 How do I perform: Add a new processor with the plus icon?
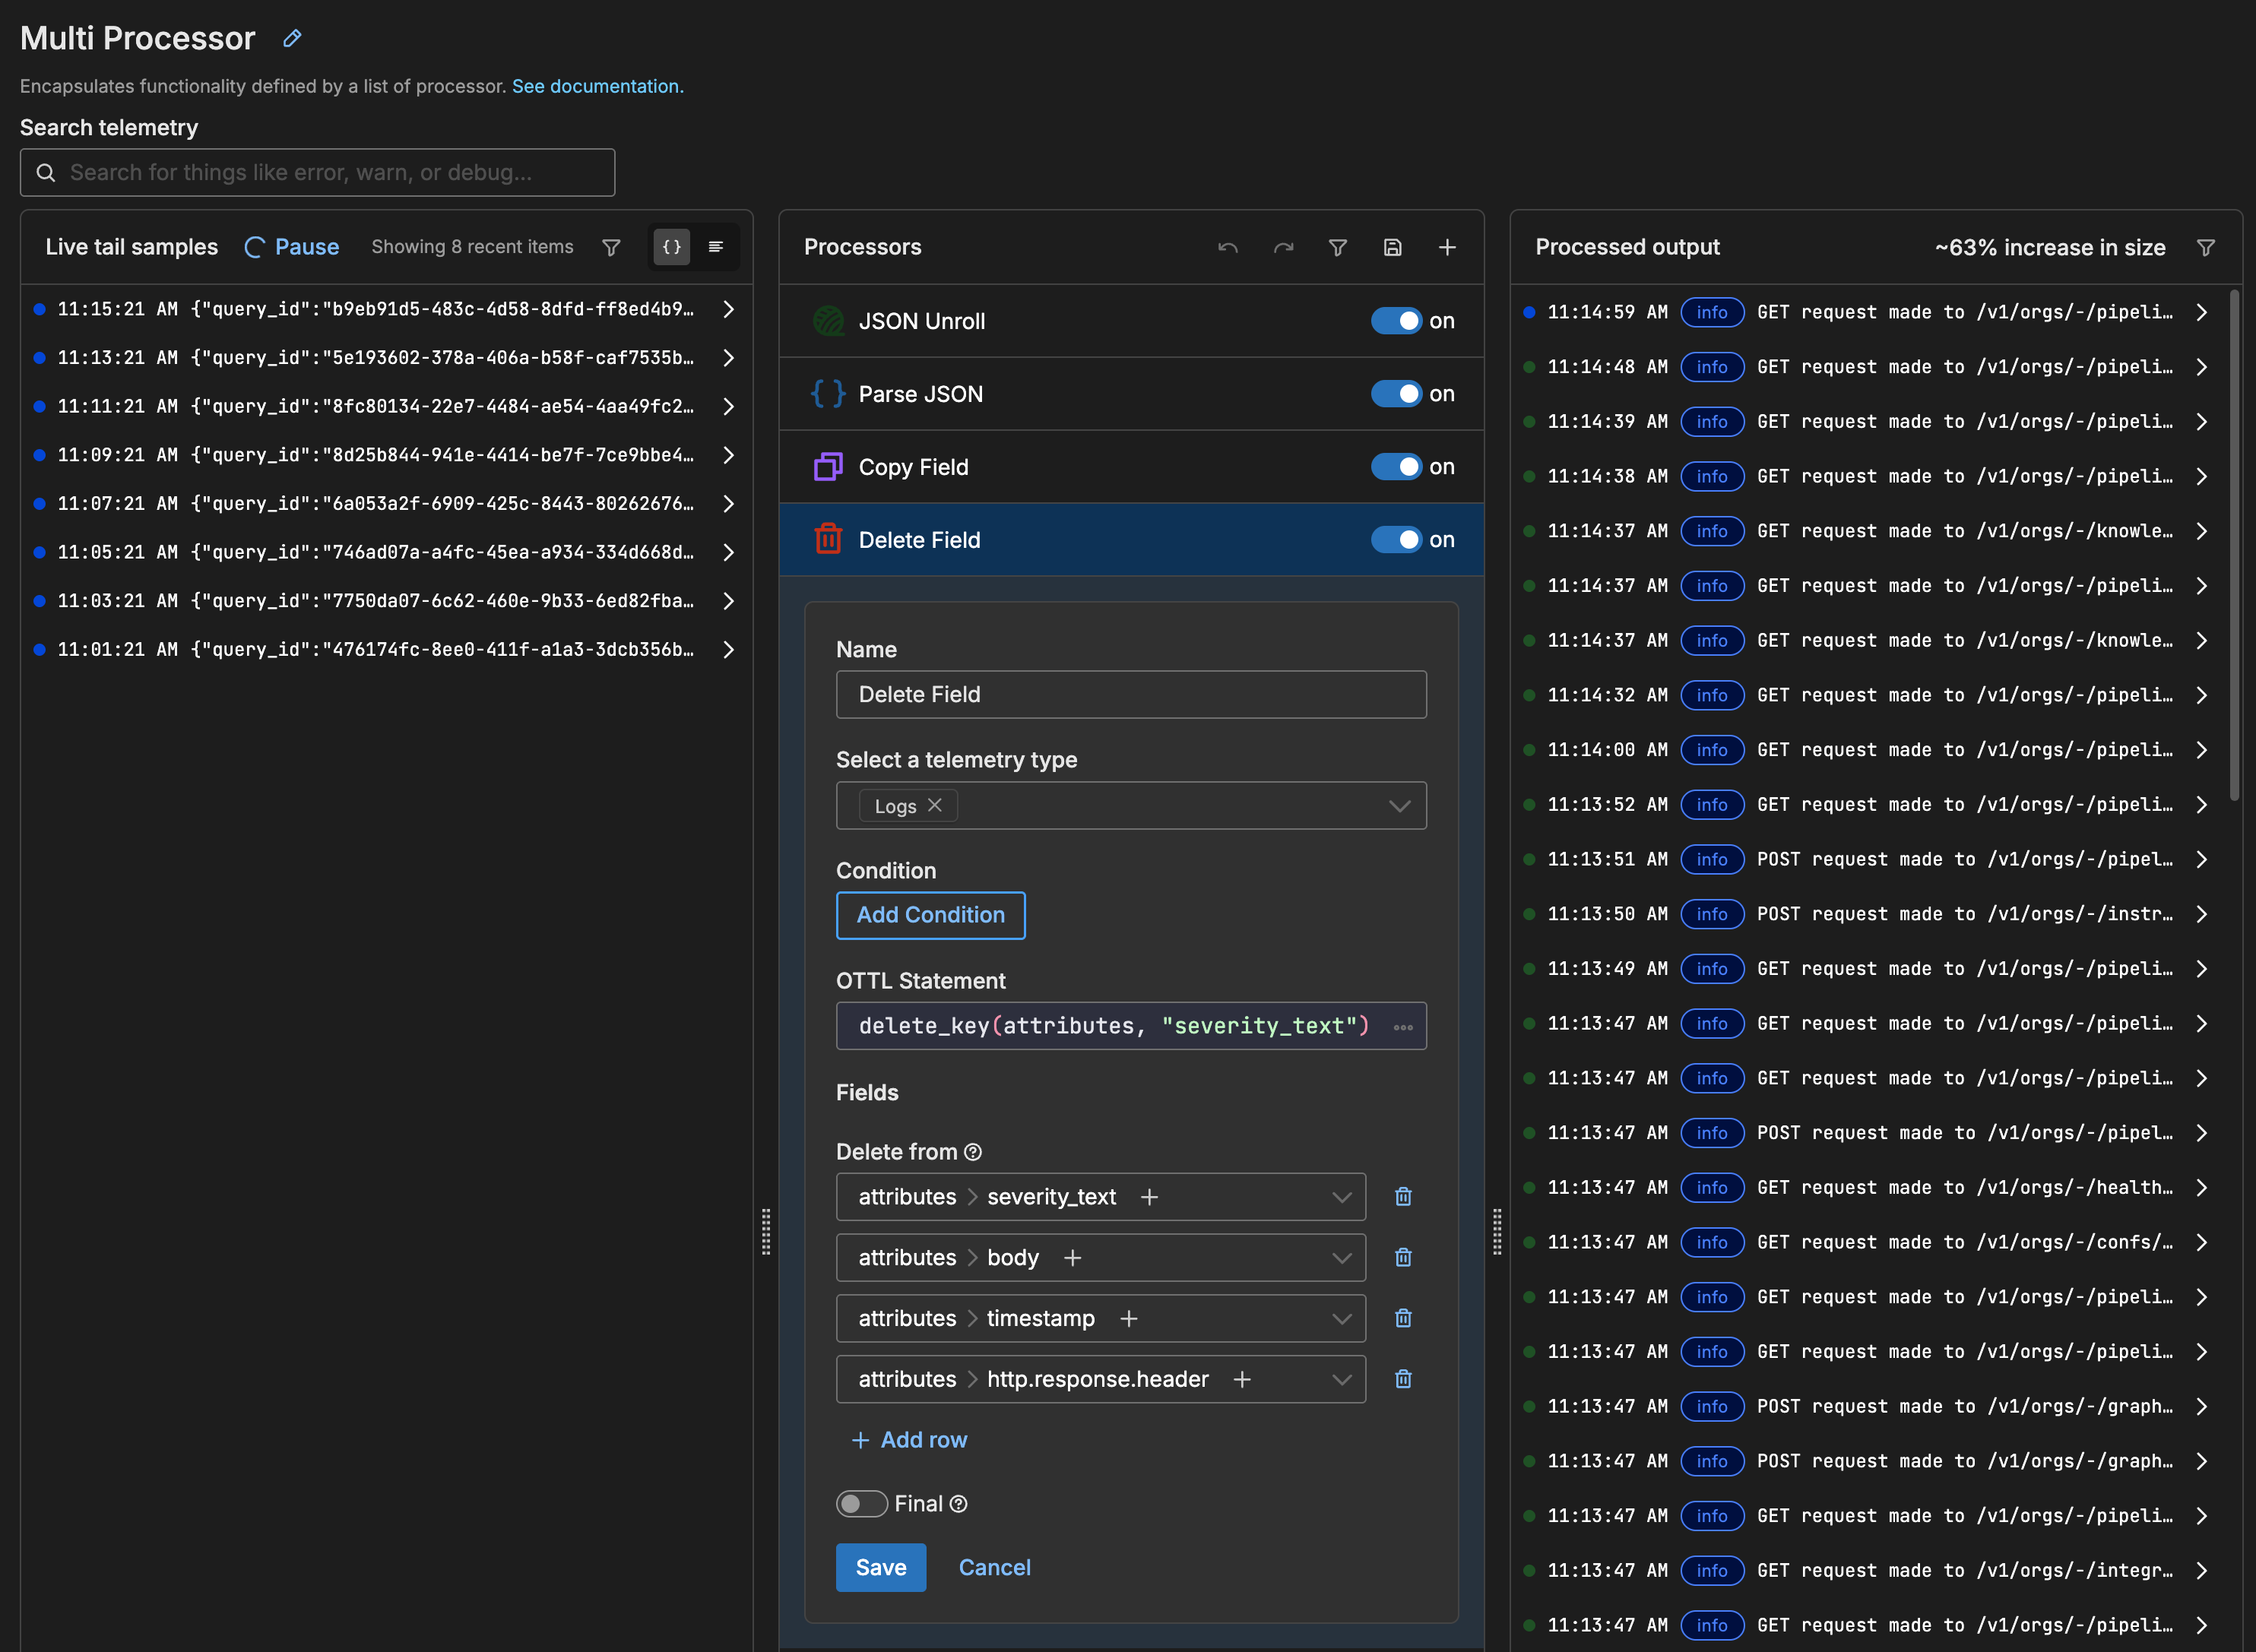click(1447, 247)
